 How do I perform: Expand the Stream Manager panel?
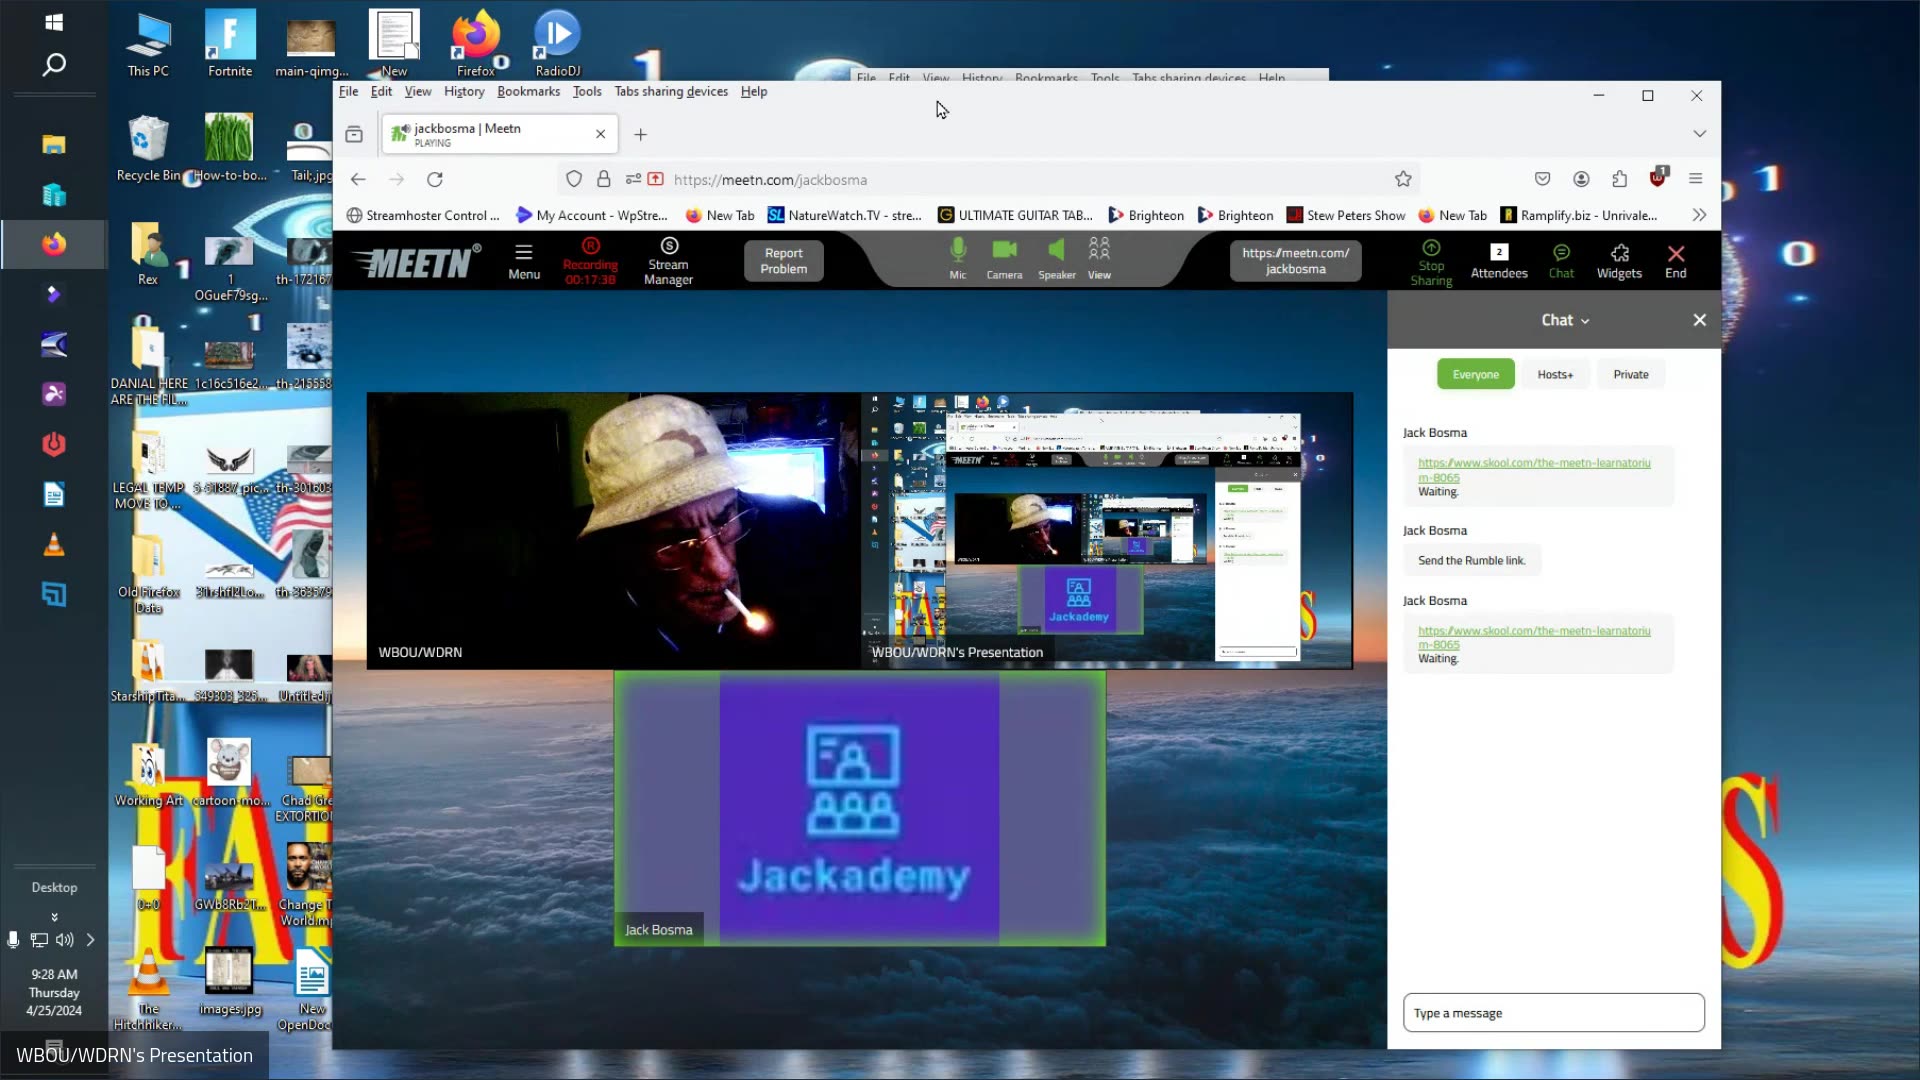coord(669,260)
